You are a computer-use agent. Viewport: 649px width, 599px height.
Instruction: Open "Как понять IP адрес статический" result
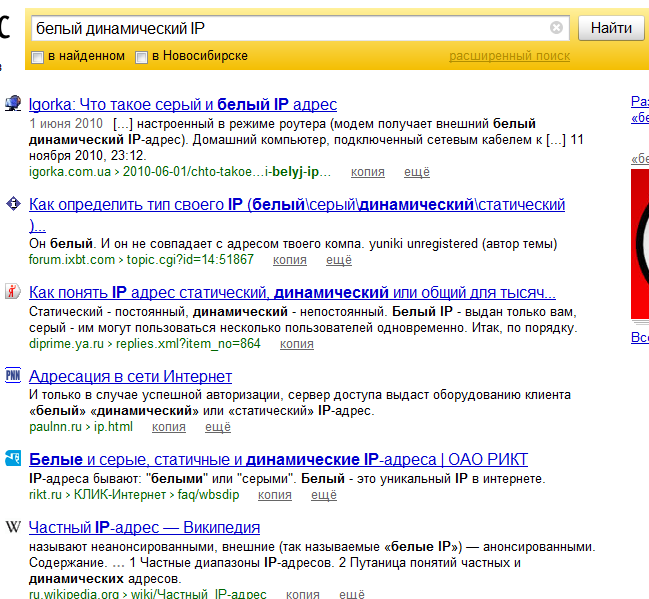click(292, 293)
